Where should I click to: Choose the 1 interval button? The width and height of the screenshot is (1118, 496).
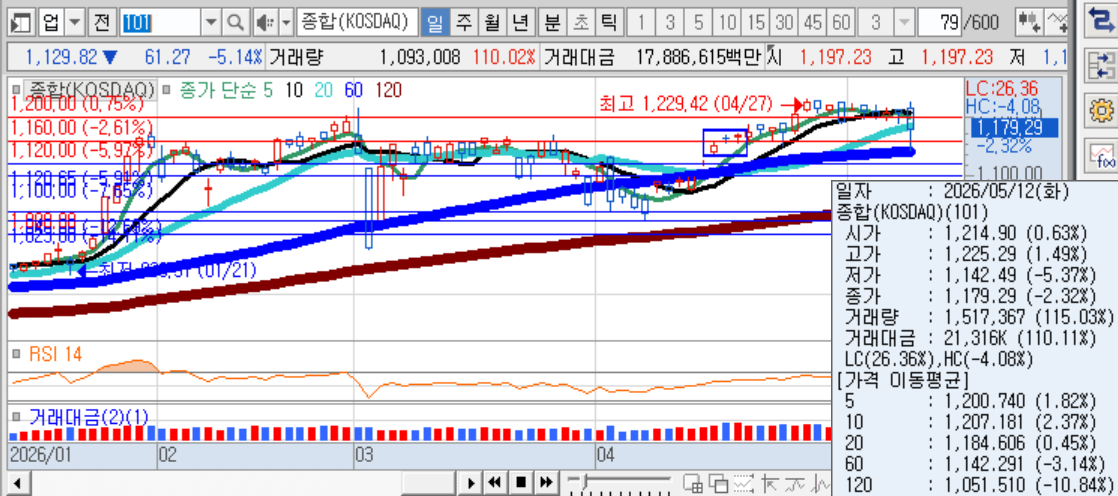pos(641,23)
